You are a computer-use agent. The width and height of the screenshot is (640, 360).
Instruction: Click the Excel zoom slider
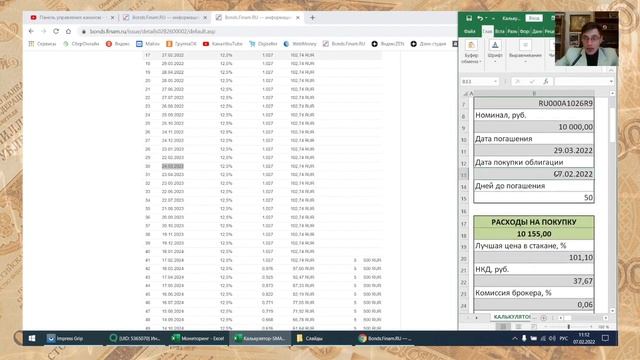pyautogui.click(x=569, y=327)
